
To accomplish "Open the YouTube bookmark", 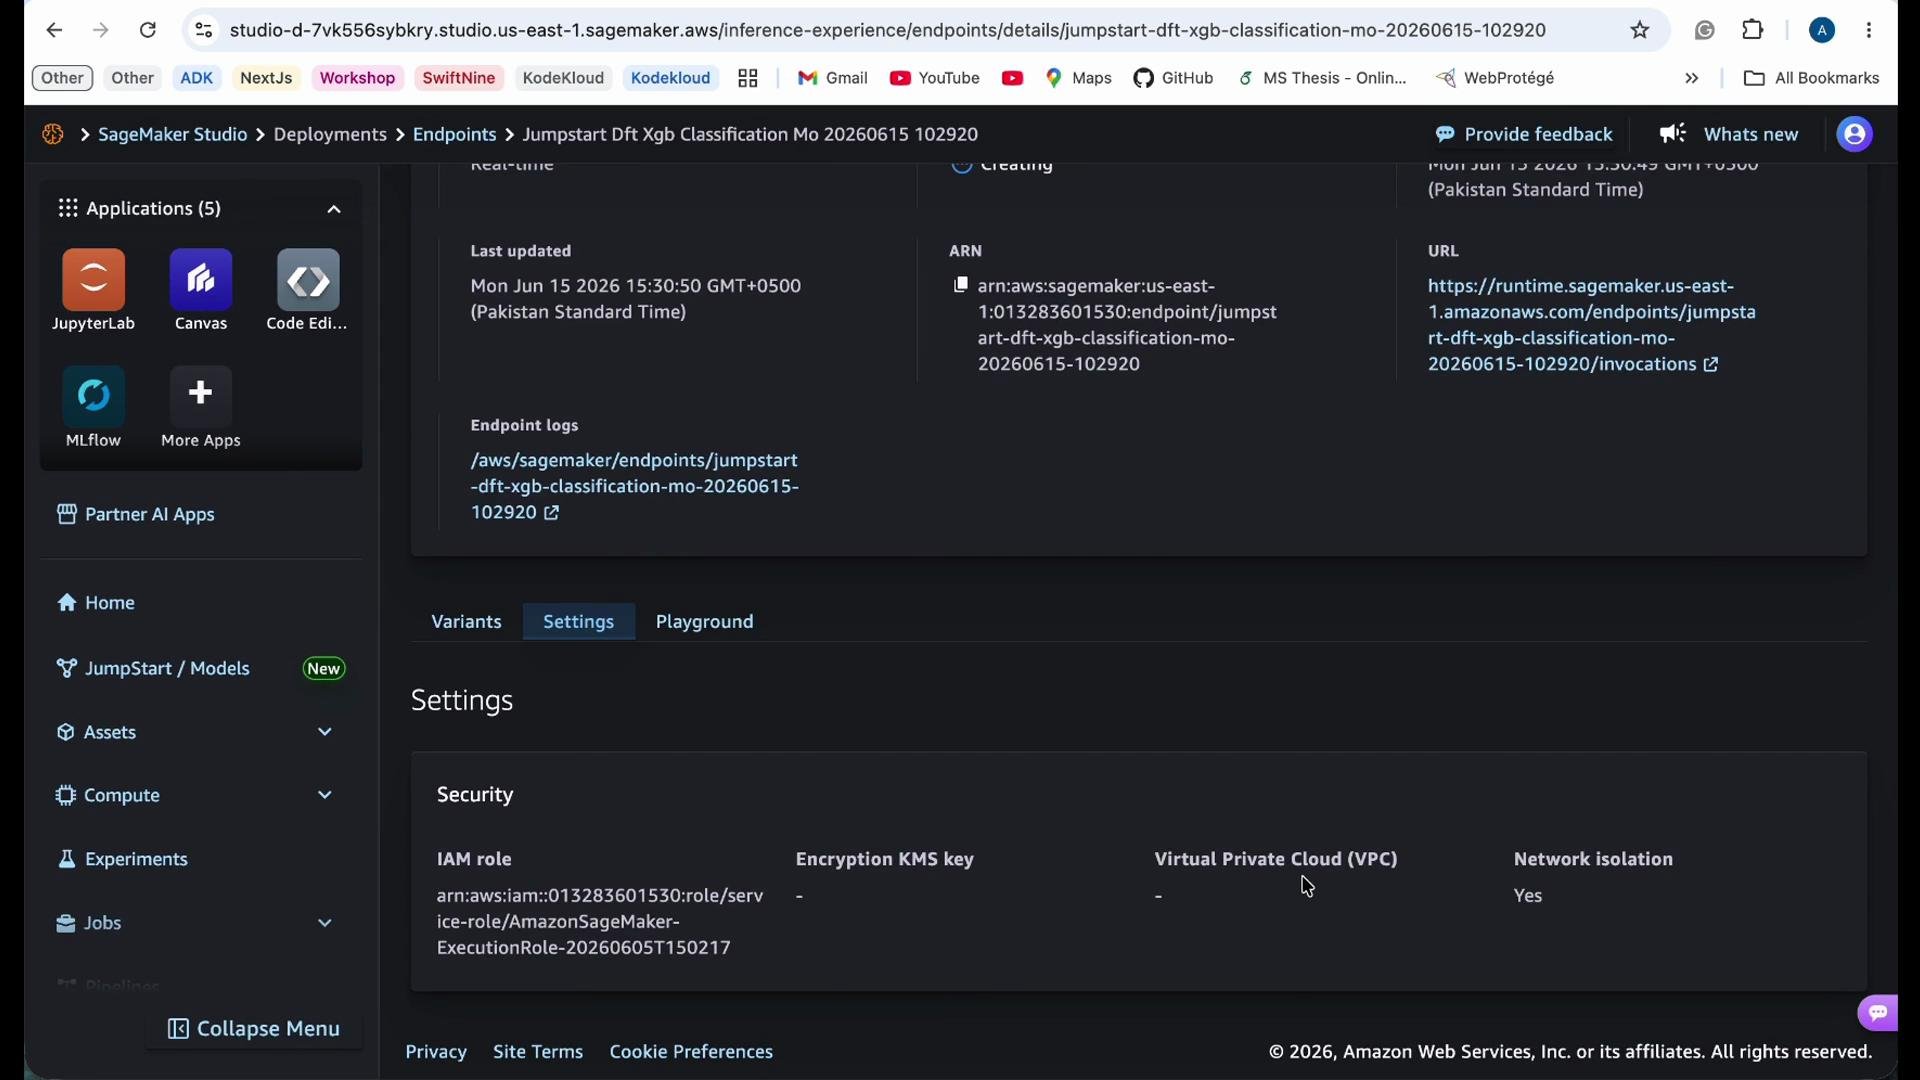I will point(934,78).
